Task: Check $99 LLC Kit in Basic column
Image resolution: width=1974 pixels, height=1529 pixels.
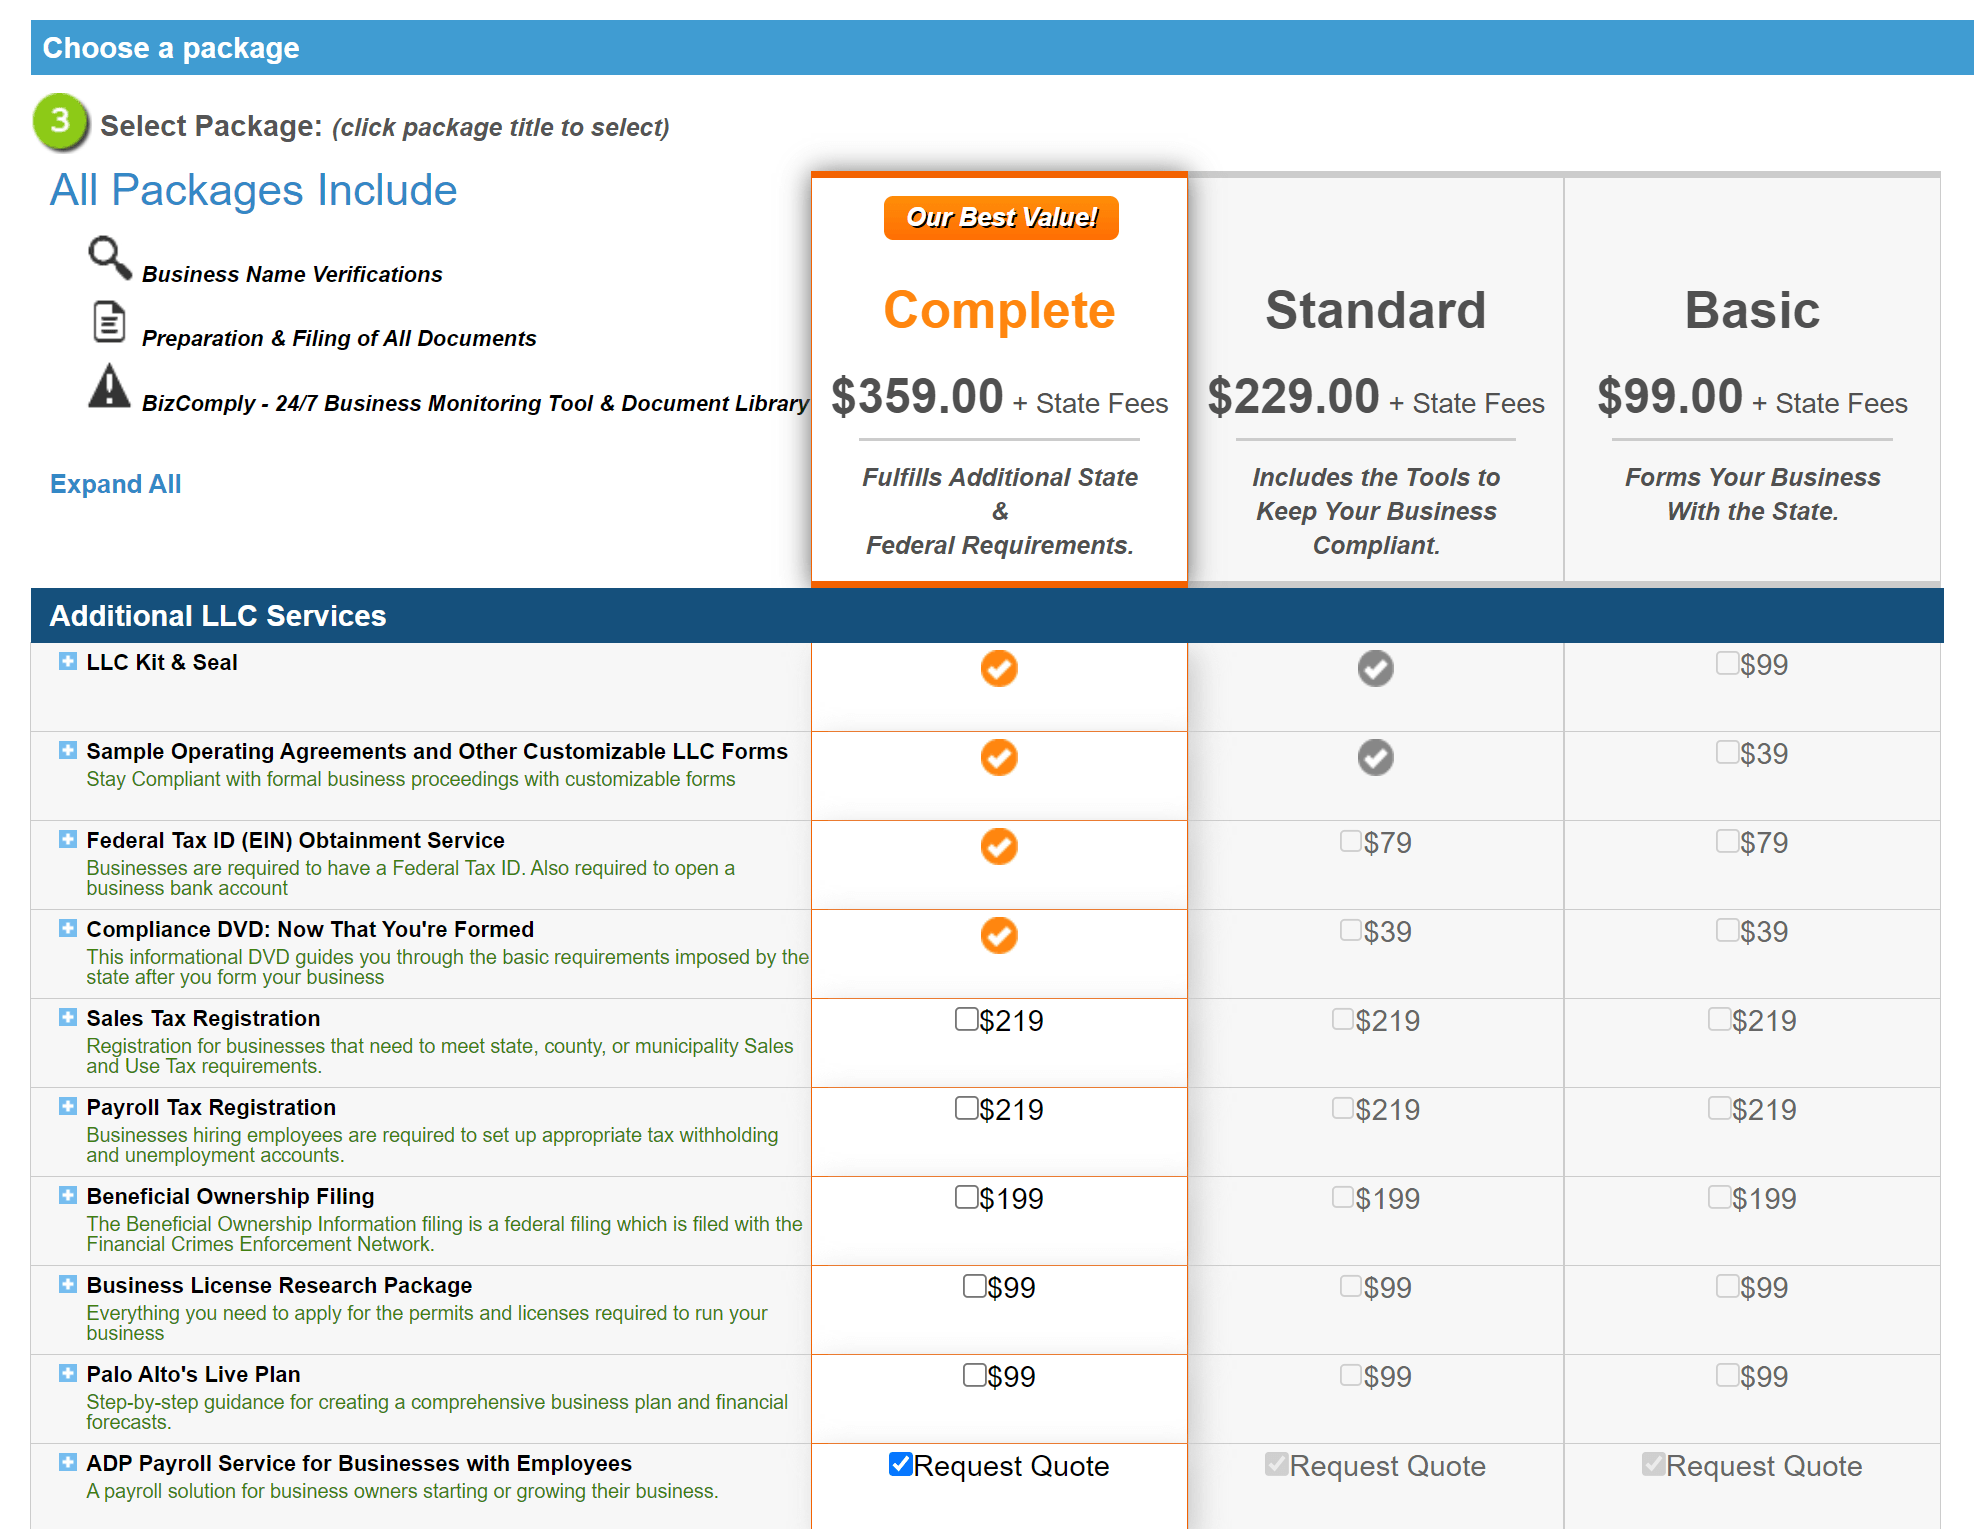Action: click(1727, 663)
